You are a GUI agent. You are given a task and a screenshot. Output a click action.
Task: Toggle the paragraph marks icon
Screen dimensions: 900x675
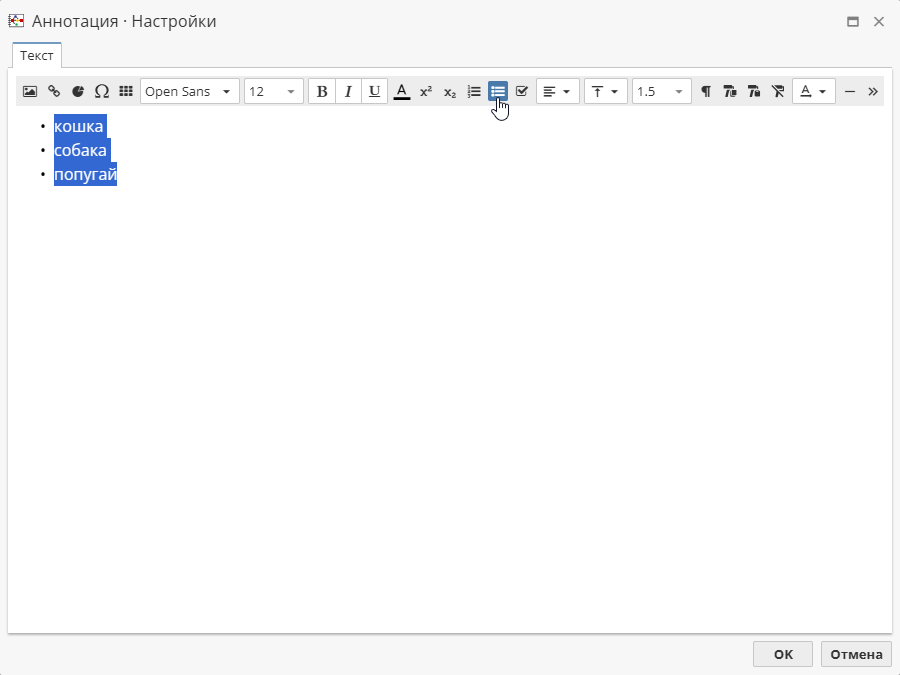tap(706, 91)
